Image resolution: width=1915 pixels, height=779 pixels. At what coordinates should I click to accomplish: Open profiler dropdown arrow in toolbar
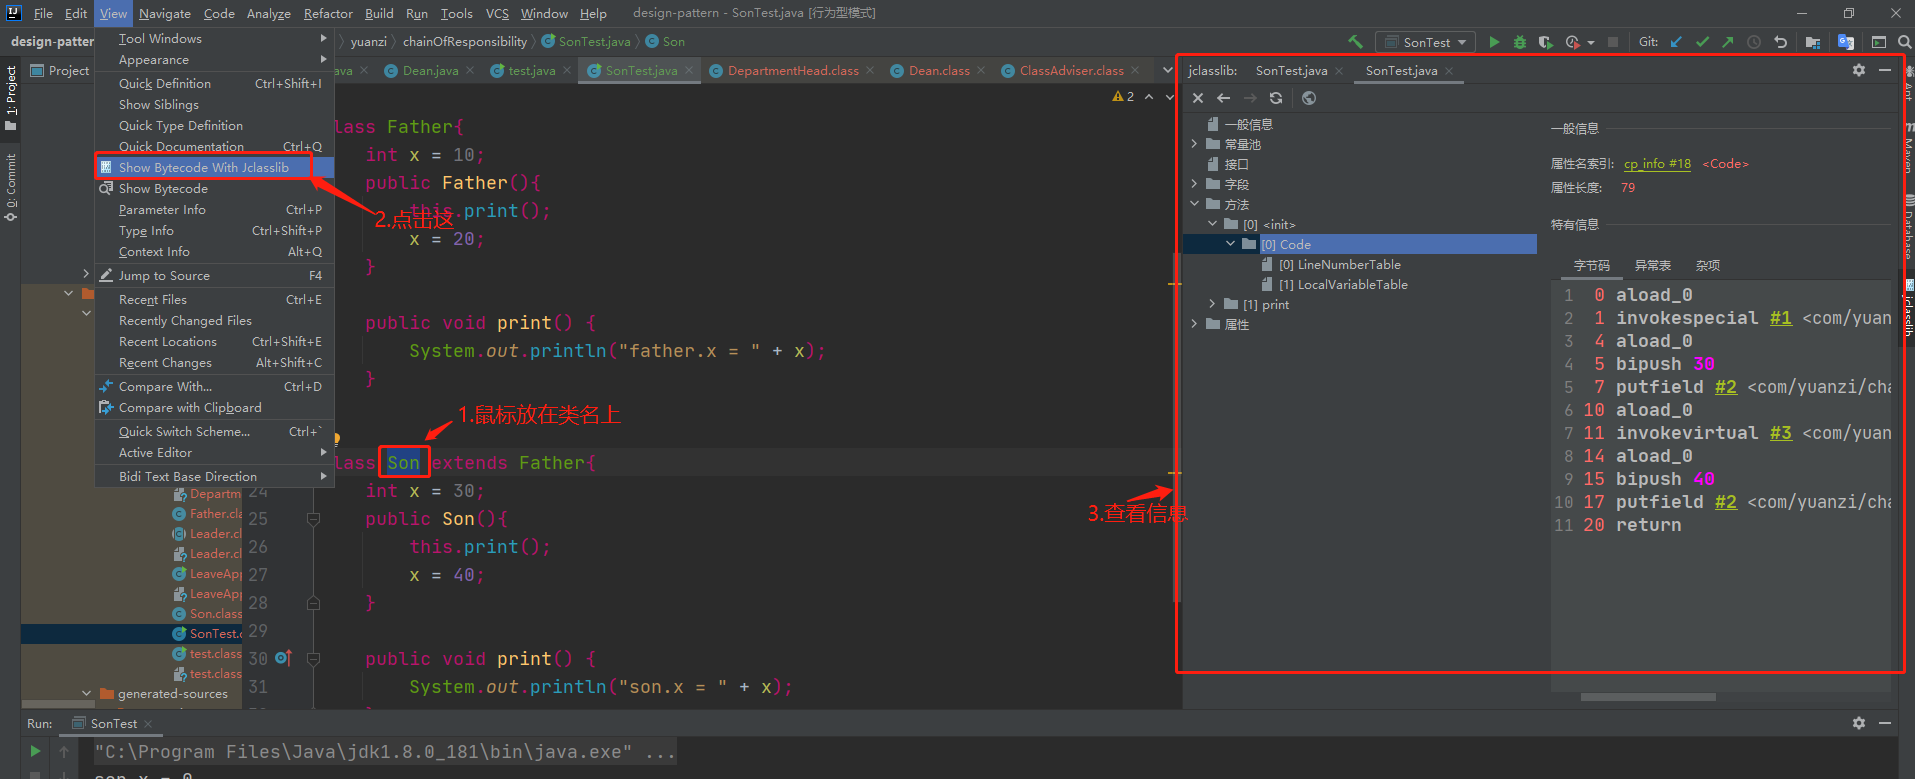click(x=1590, y=43)
